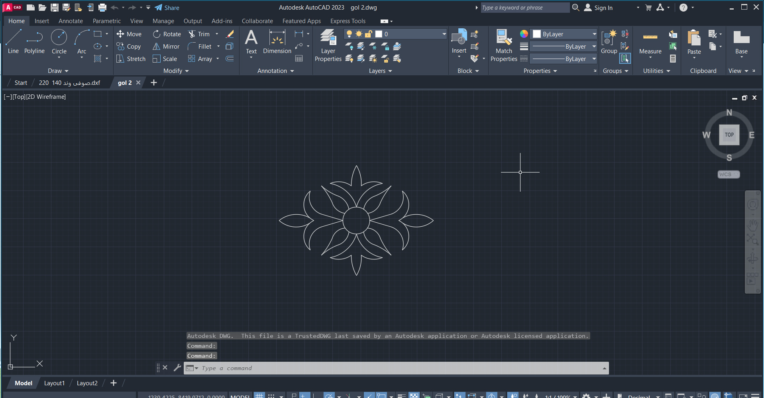This screenshot has width=764, height=398.
Task: Open the Measure utility
Action: point(650,42)
